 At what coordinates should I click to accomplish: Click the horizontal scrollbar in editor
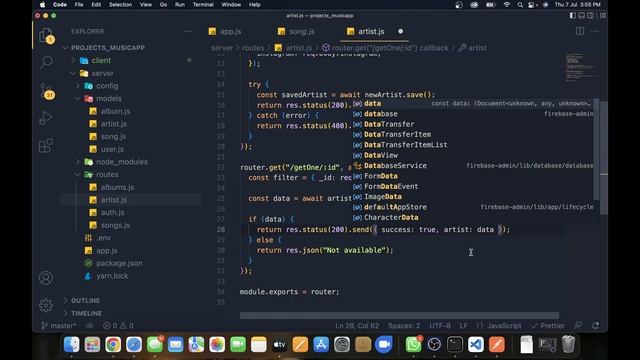(399, 316)
